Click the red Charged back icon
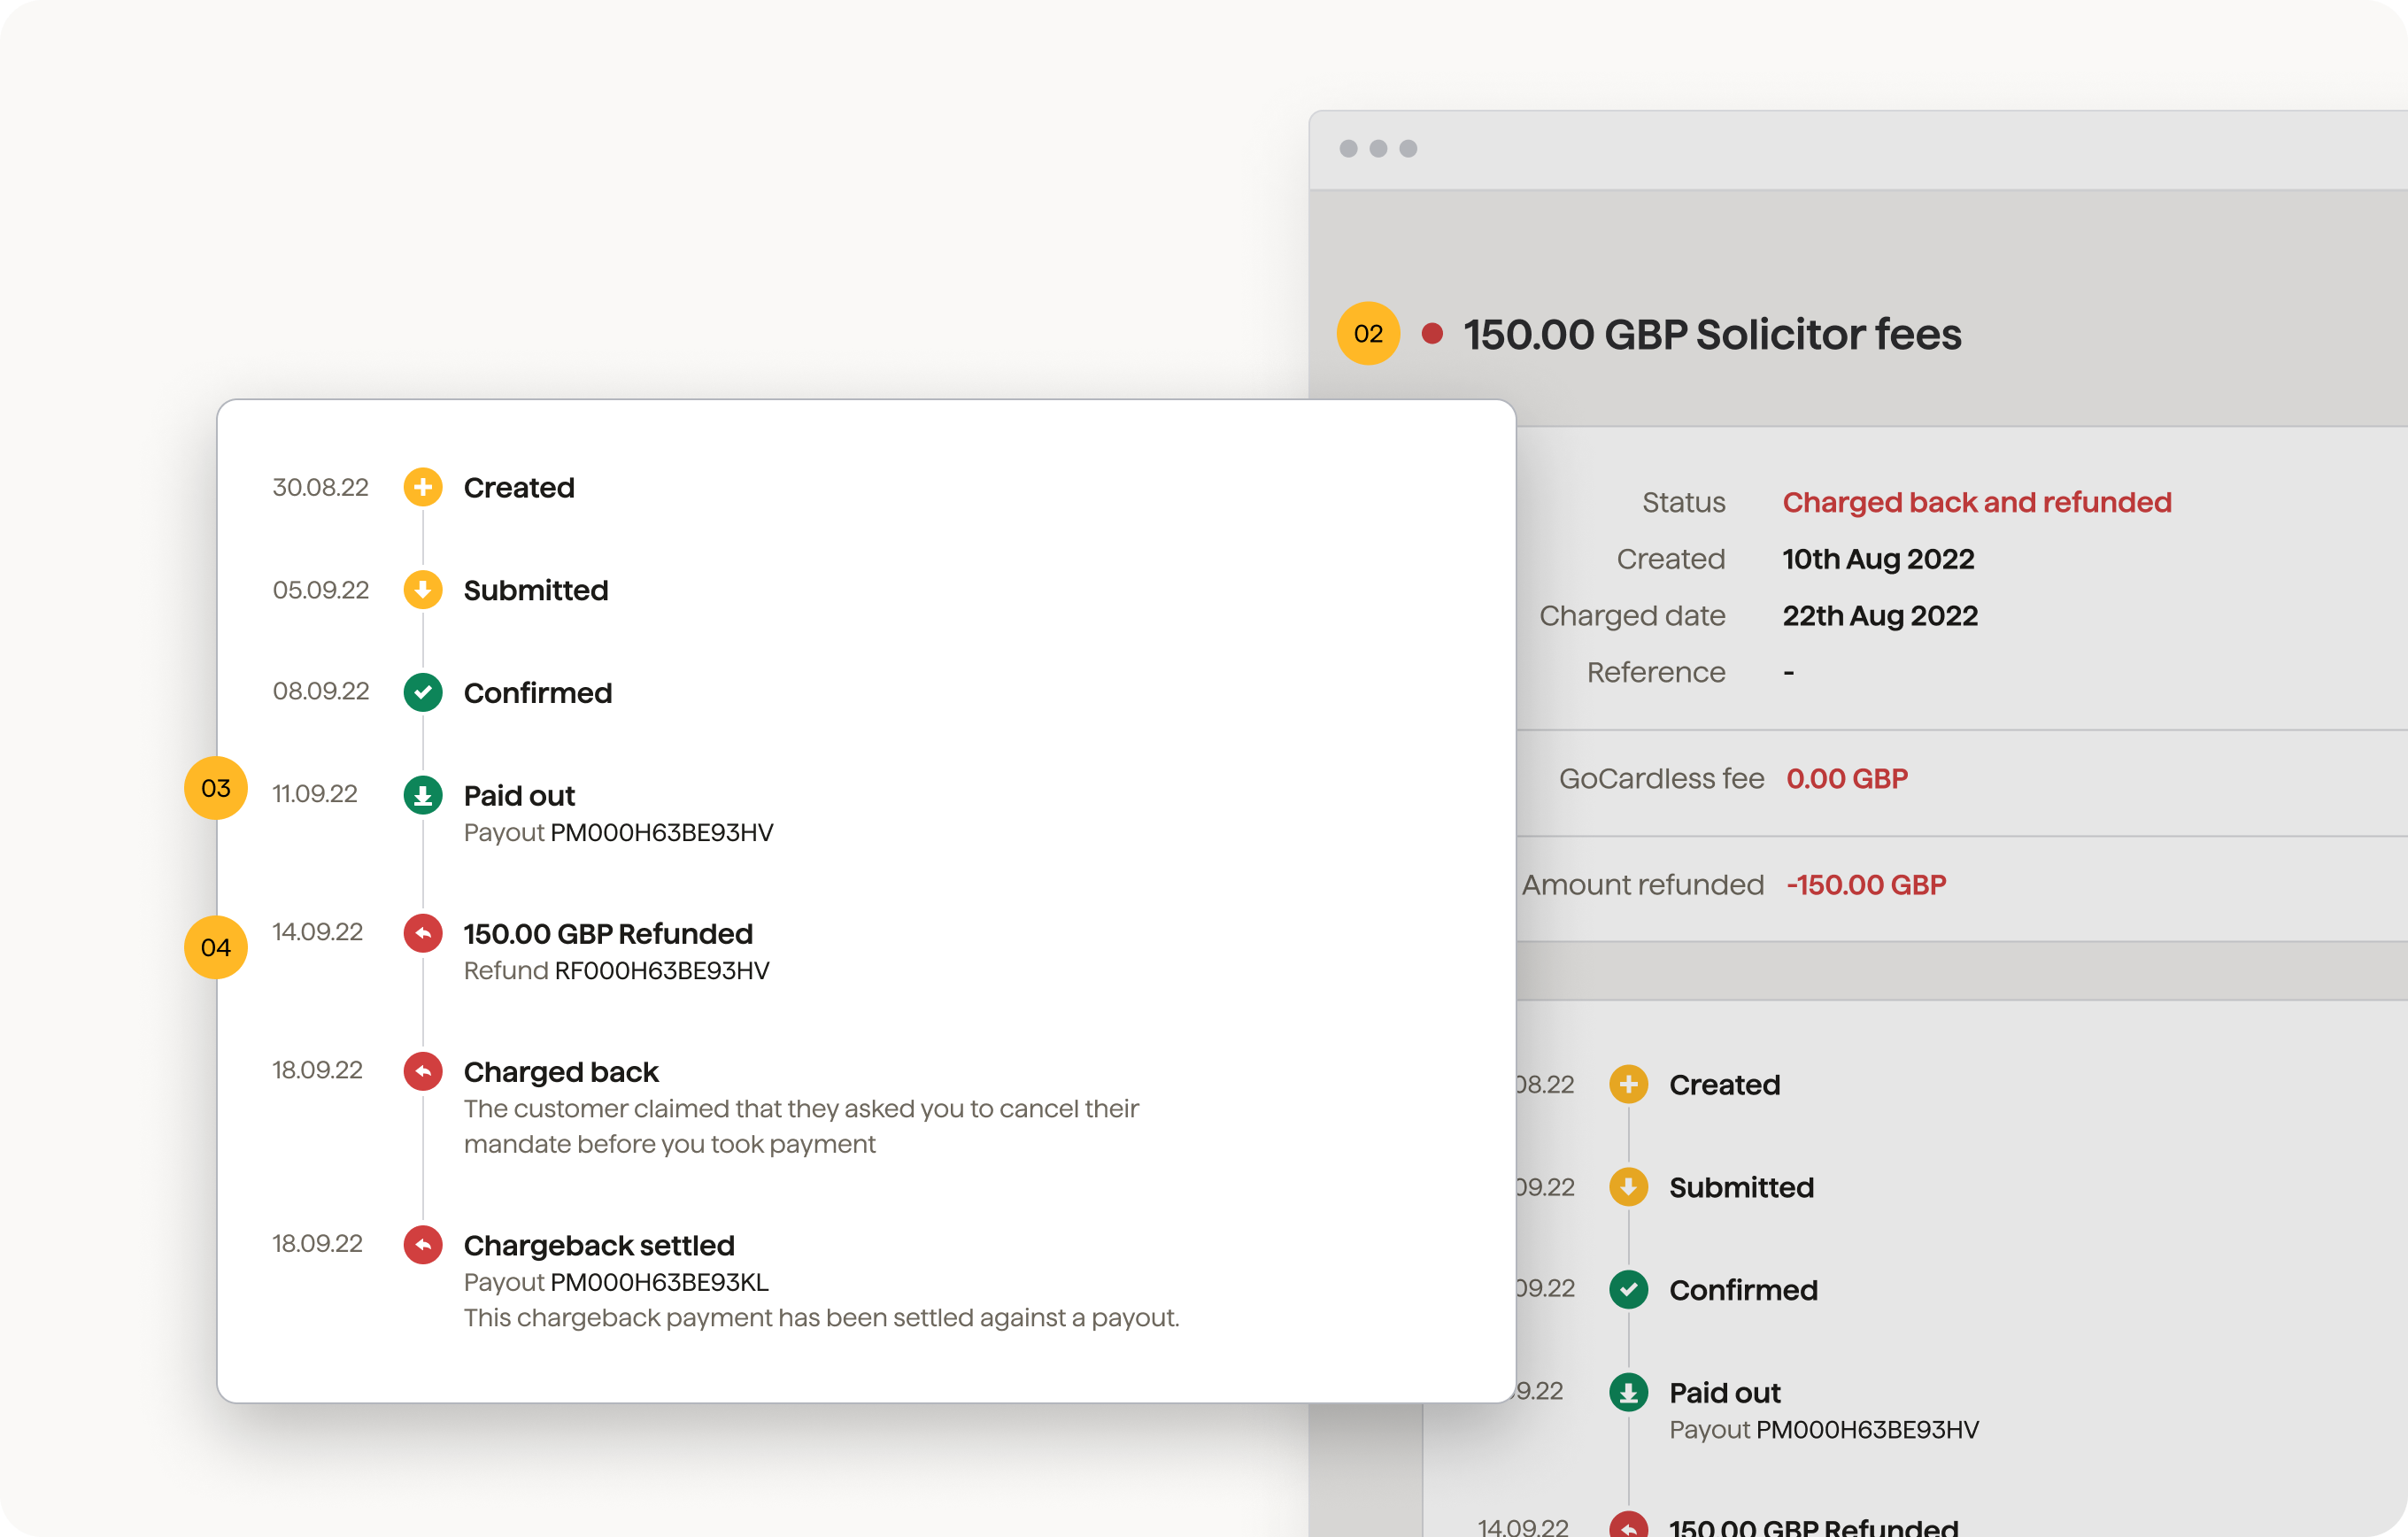2408x1537 pixels. [423, 1071]
